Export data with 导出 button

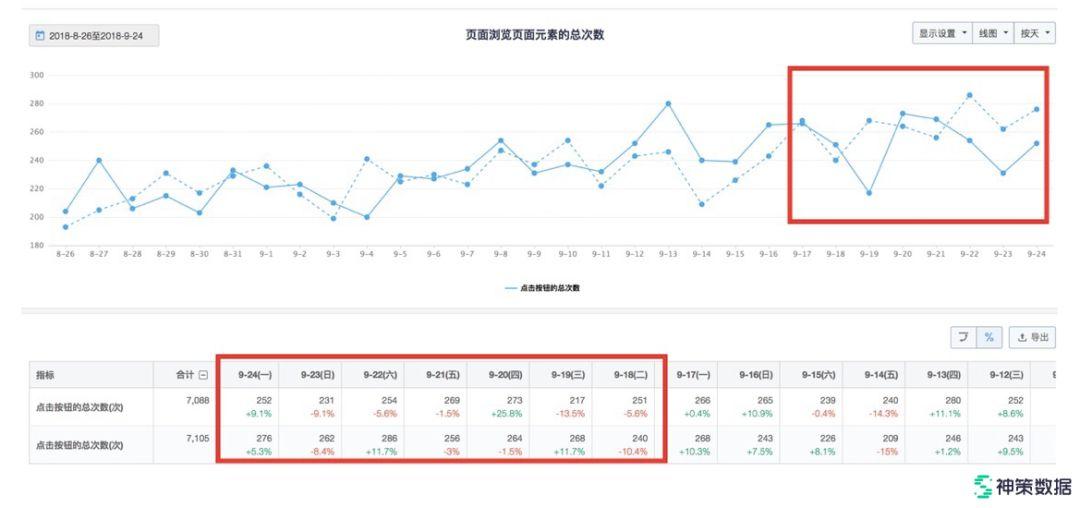pos(1032,338)
